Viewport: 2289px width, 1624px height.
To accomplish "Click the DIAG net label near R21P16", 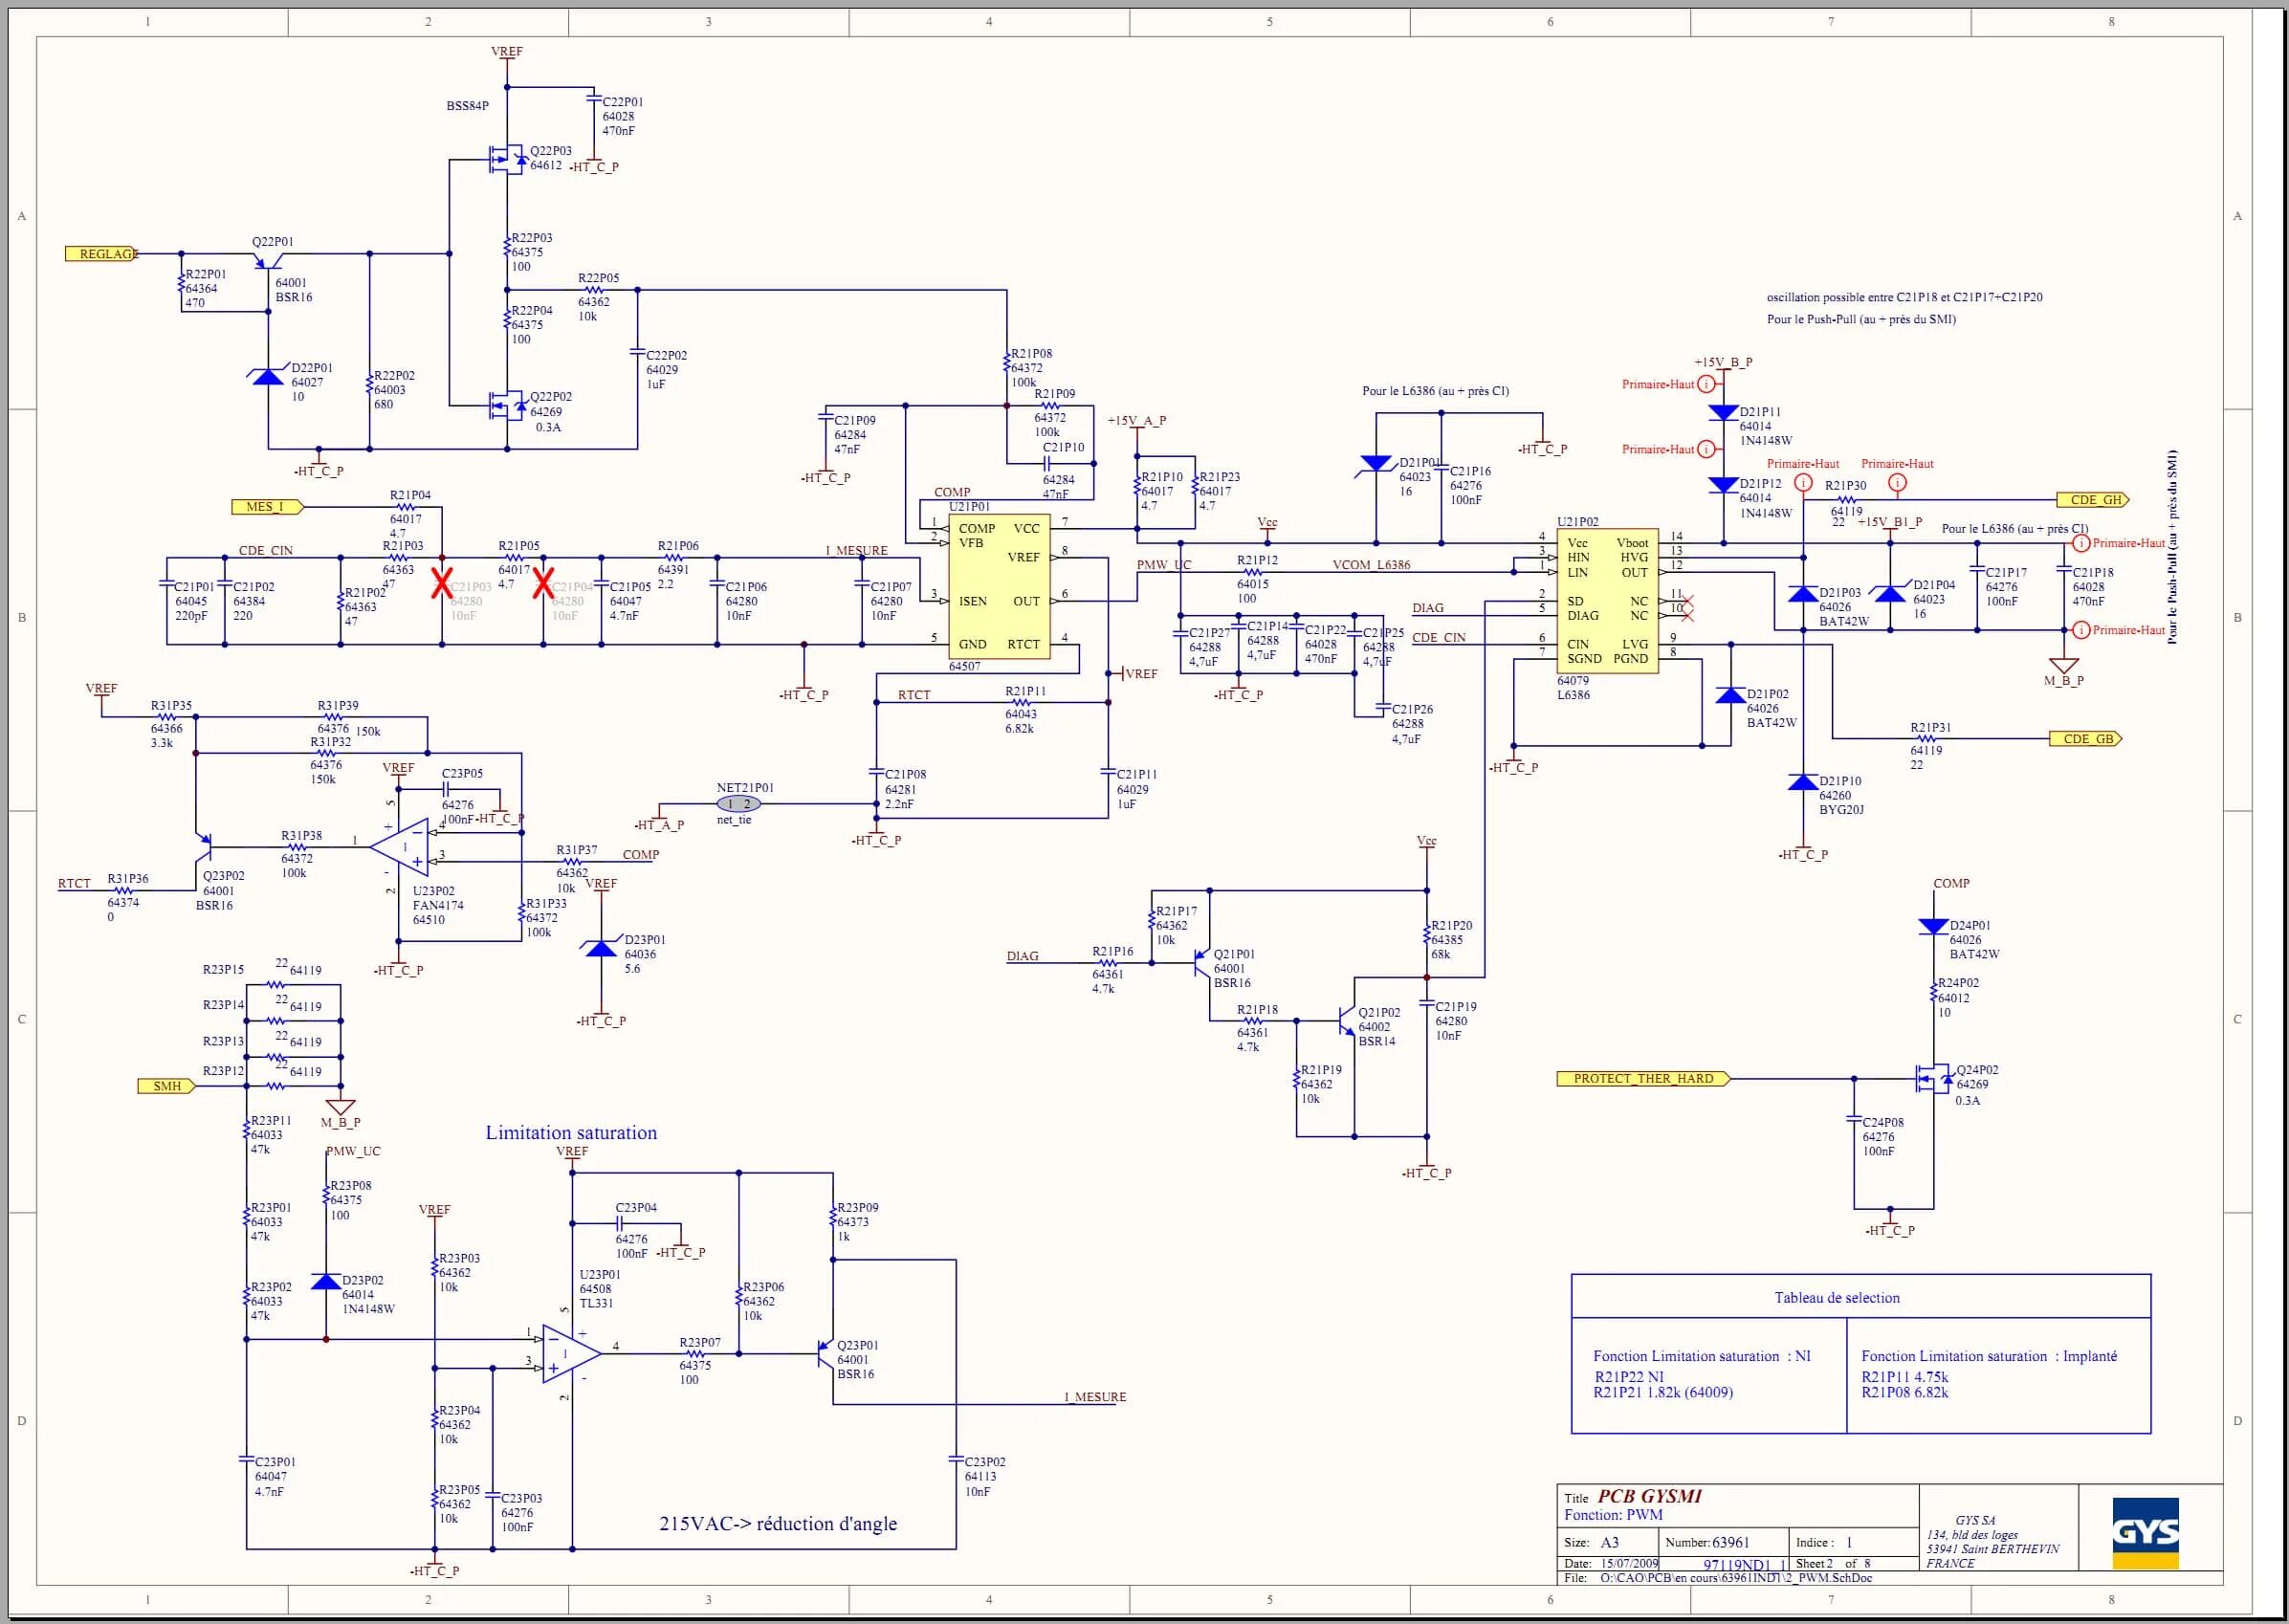I will (1022, 957).
